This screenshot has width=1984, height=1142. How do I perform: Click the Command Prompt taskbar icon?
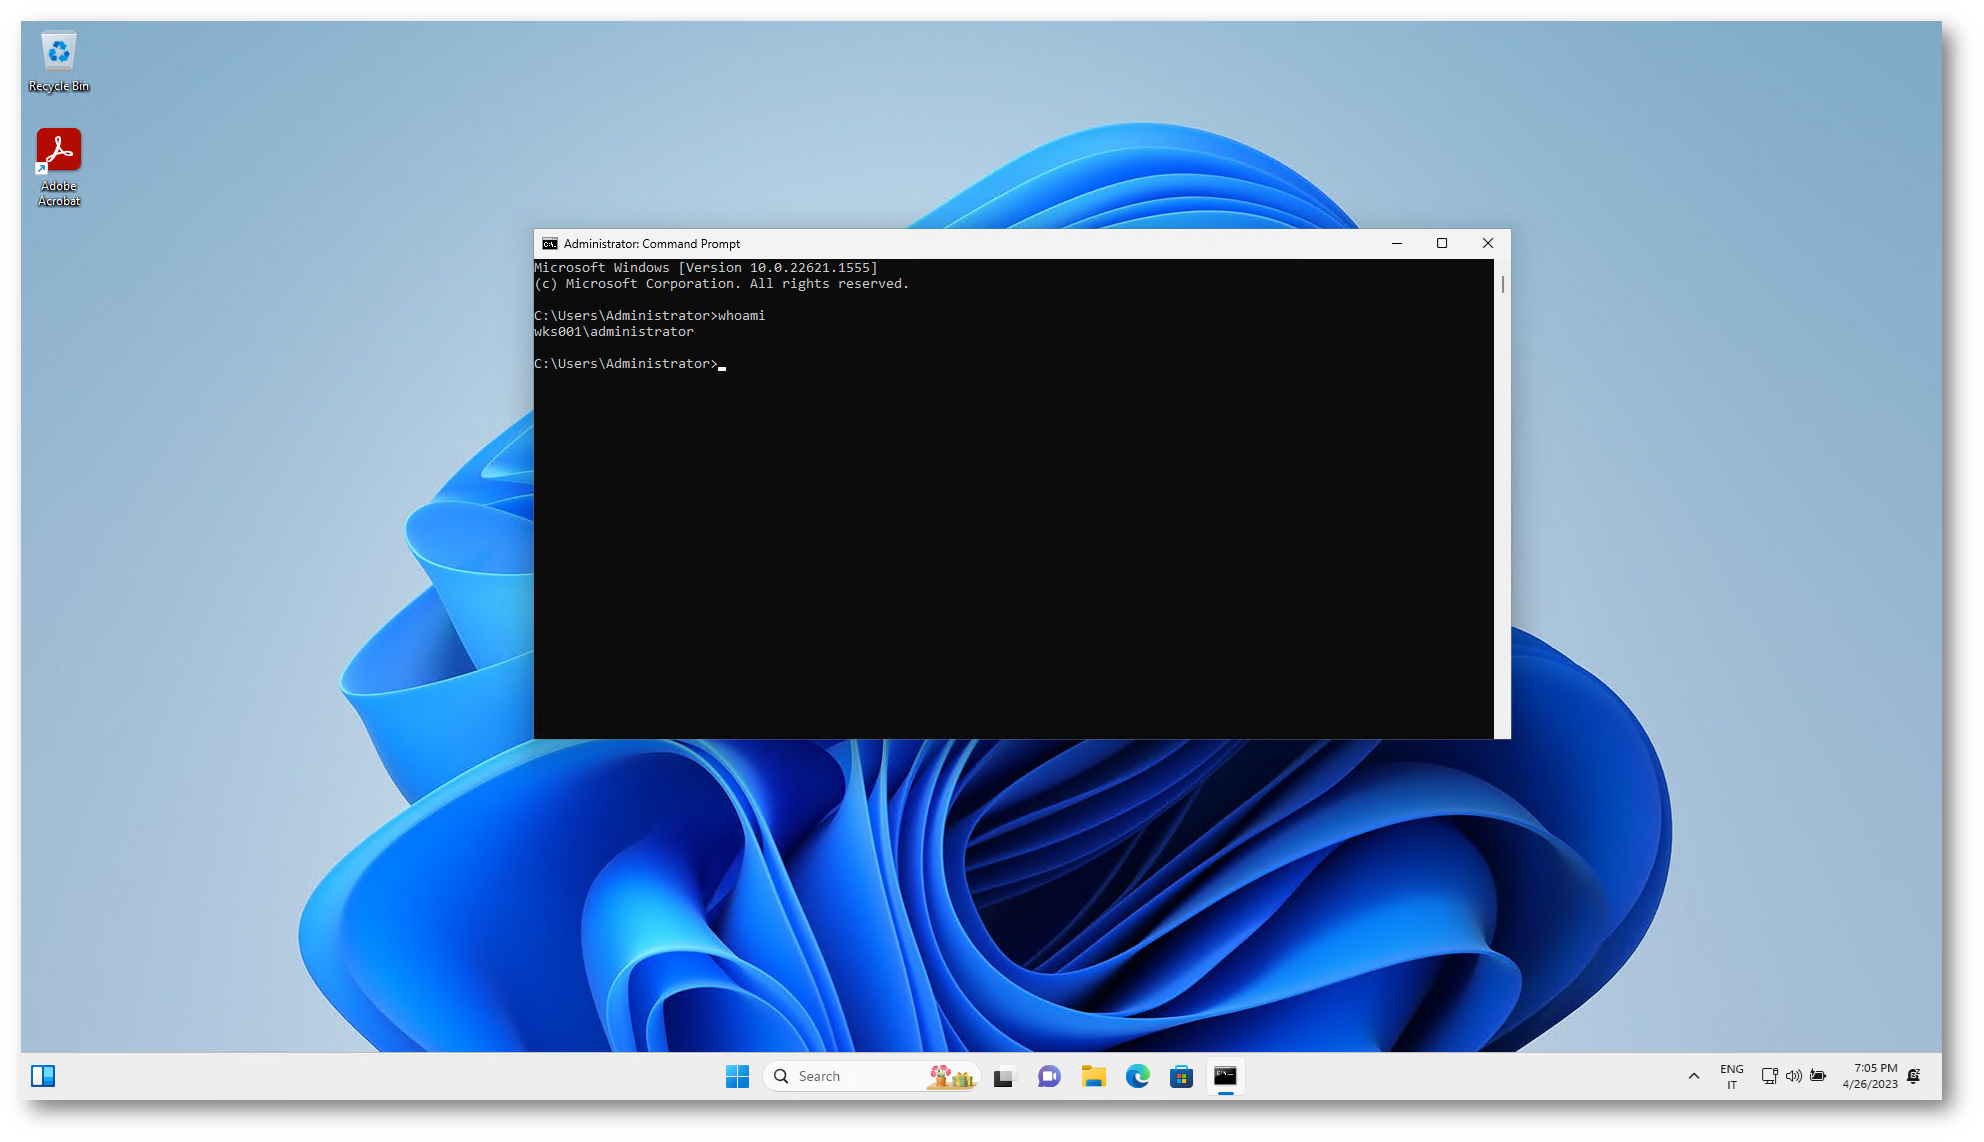pos(1225,1076)
